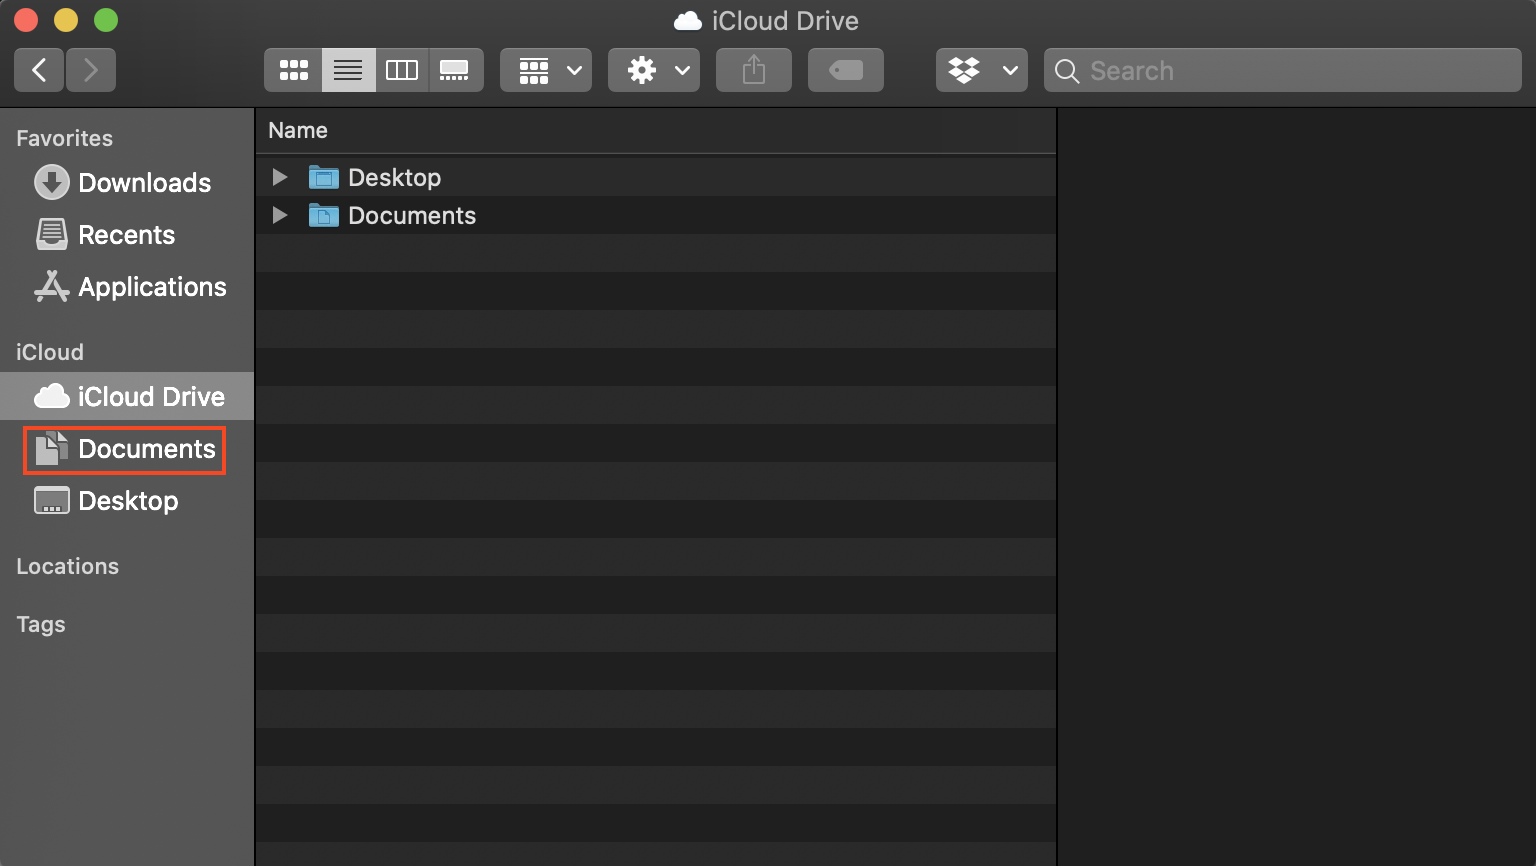This screenshot has width=1536, height=866.
Task: Highlight the Documents sidebar item
Action: [x=148, y=449]
